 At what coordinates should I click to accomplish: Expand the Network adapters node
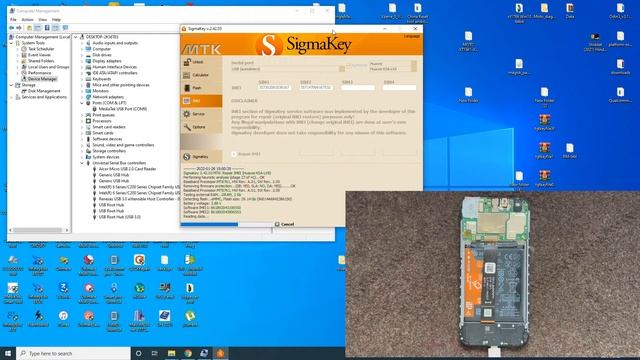[x=82, y=97]
